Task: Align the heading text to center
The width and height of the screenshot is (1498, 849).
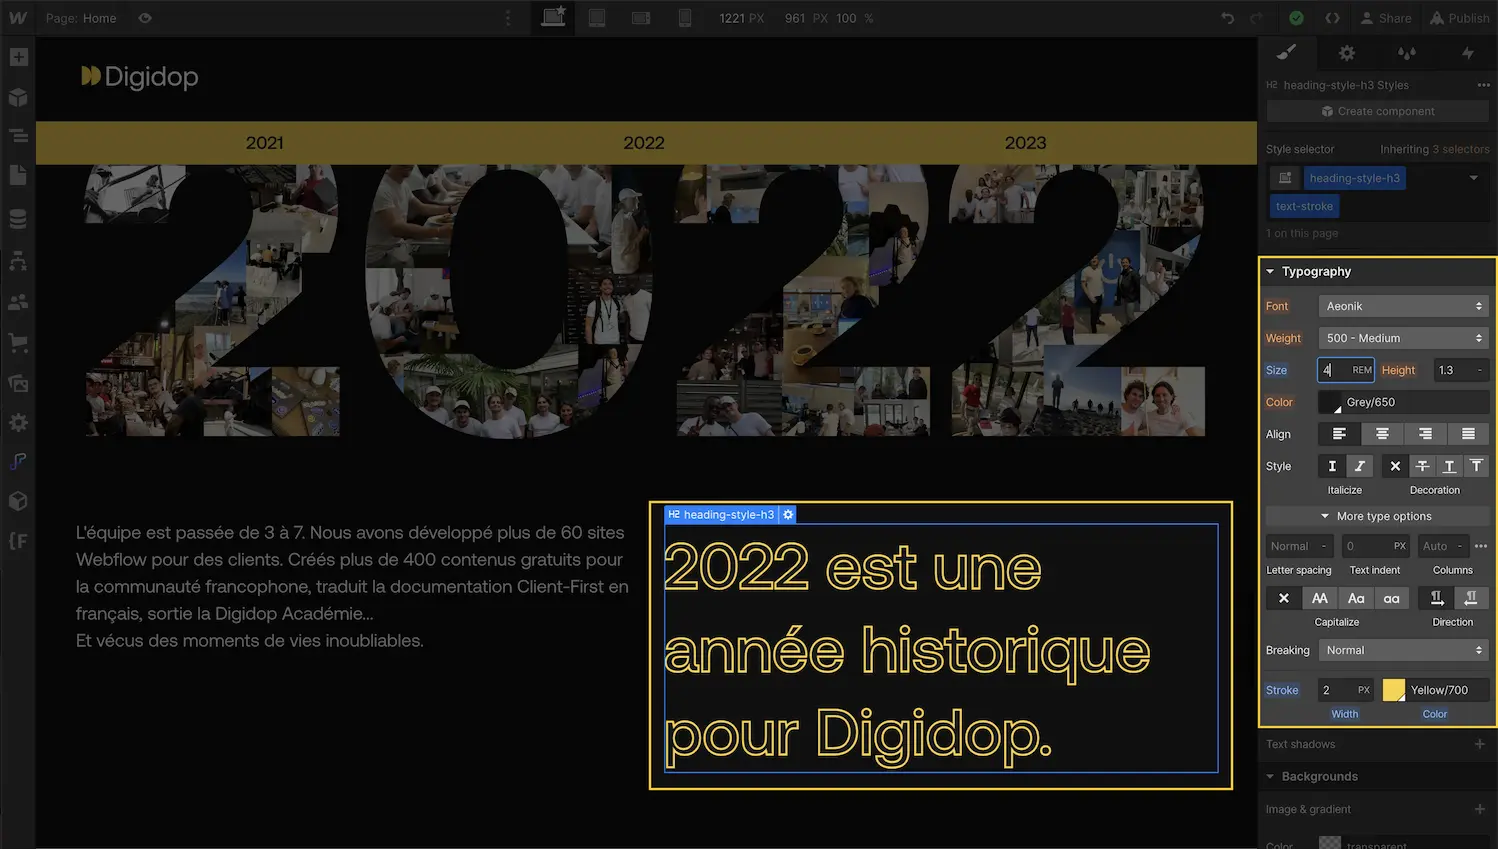Action: point(1382,433)
